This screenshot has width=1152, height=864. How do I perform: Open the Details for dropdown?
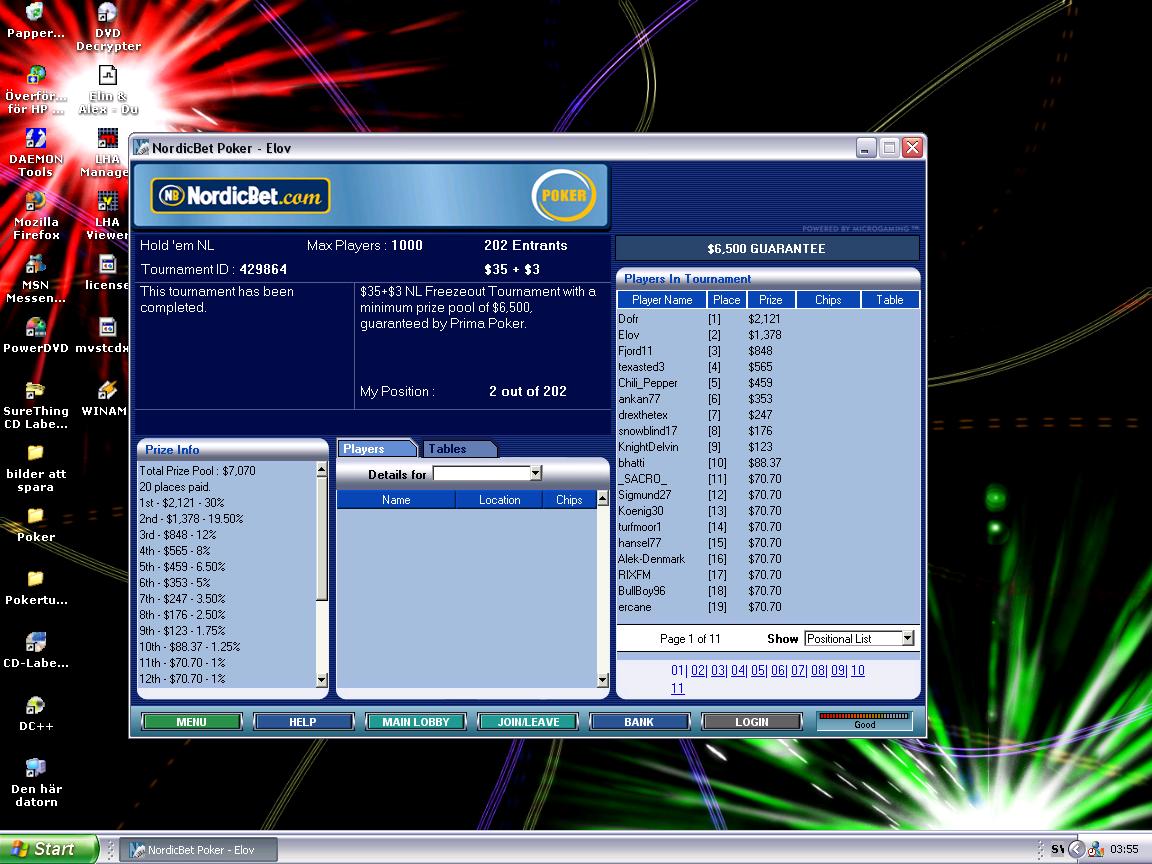[x=536, y=474]
